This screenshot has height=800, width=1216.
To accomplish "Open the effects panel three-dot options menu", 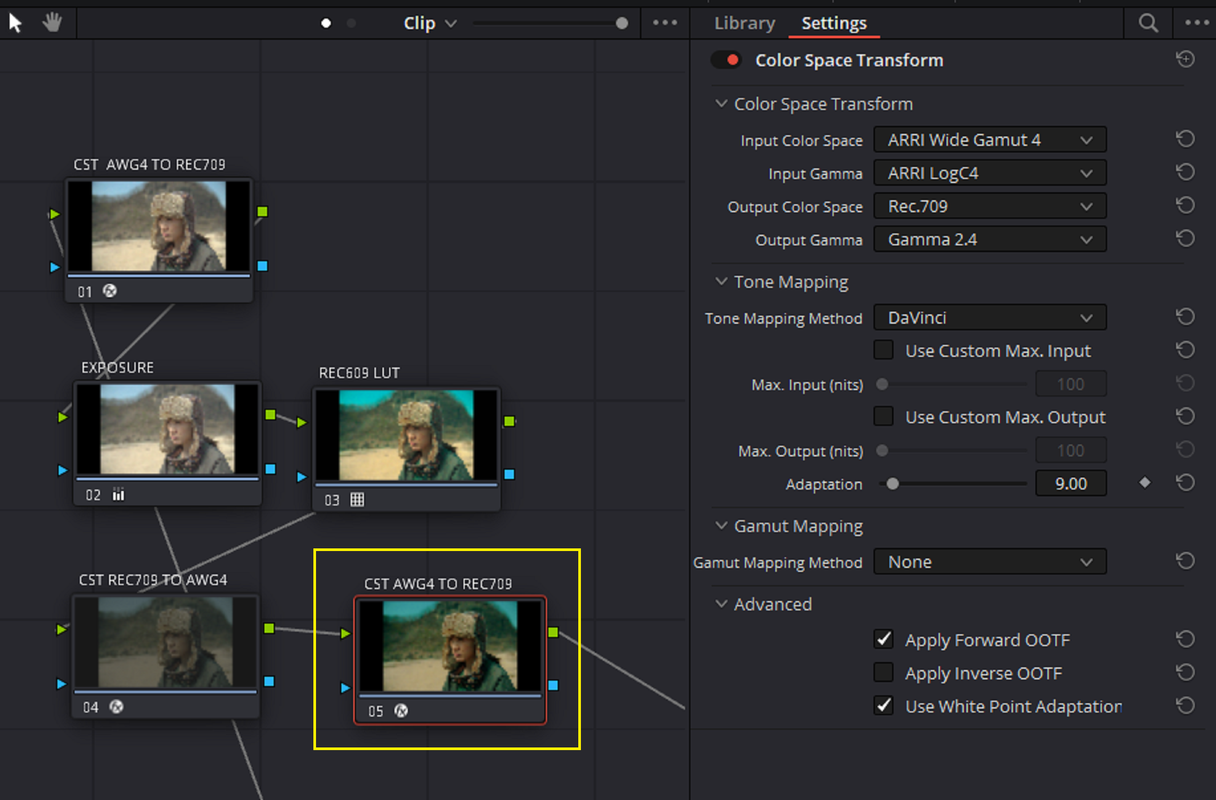I will tap(1197, 23).
